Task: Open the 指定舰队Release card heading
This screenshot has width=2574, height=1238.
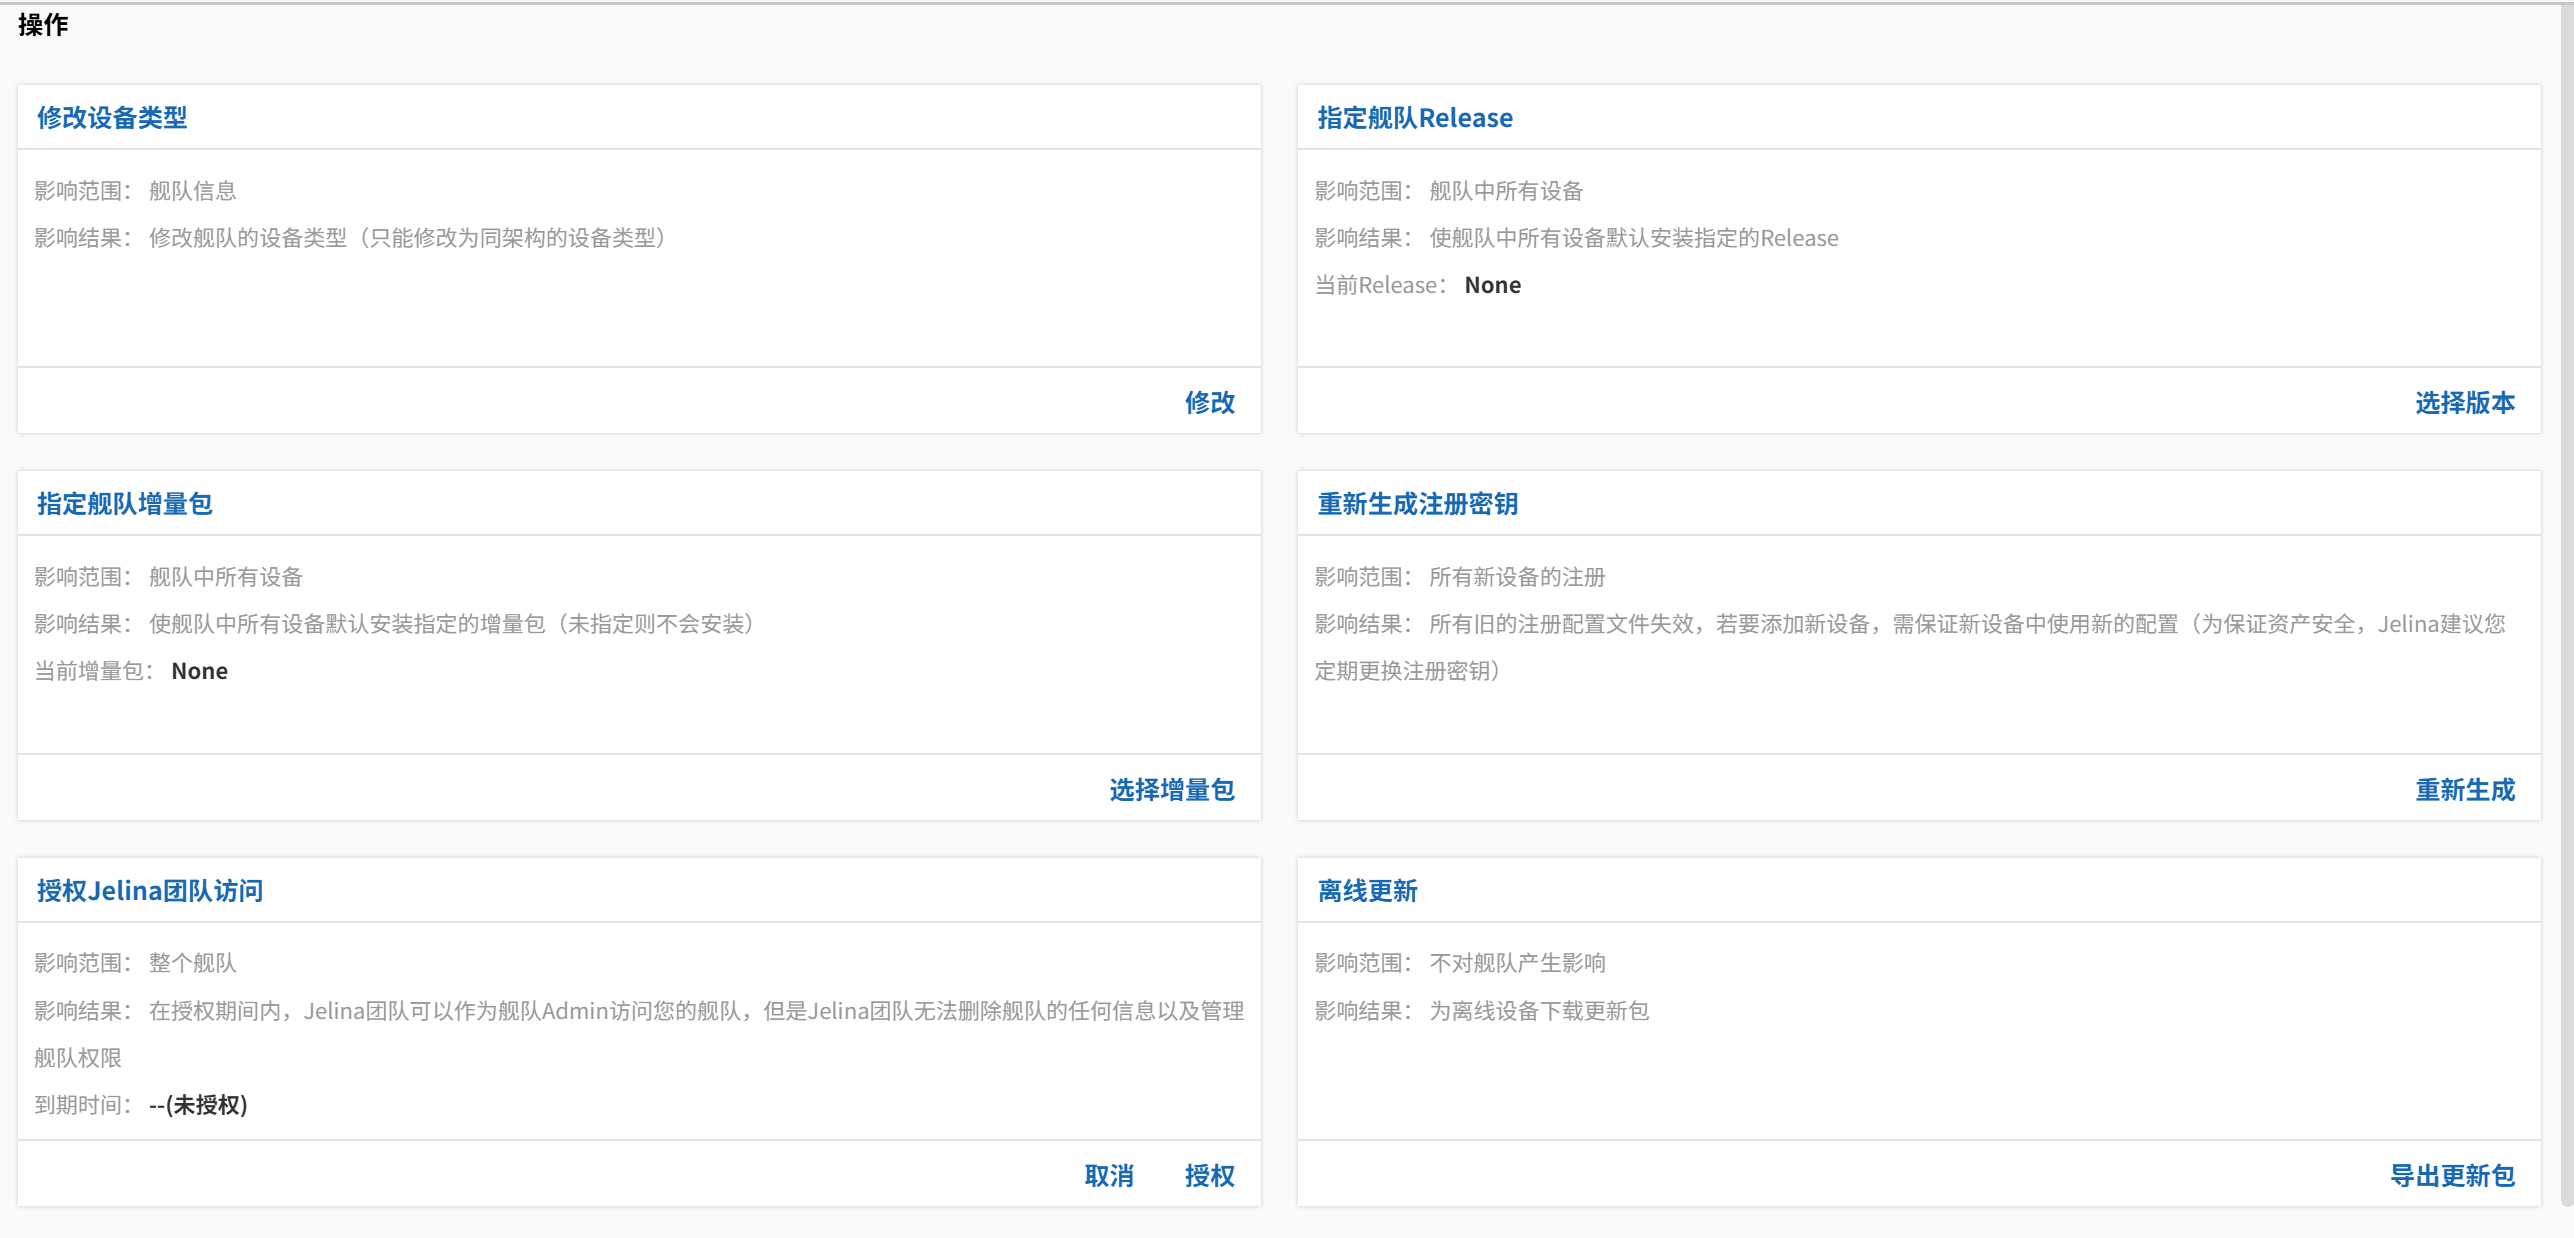Action: pos(1414,118)
